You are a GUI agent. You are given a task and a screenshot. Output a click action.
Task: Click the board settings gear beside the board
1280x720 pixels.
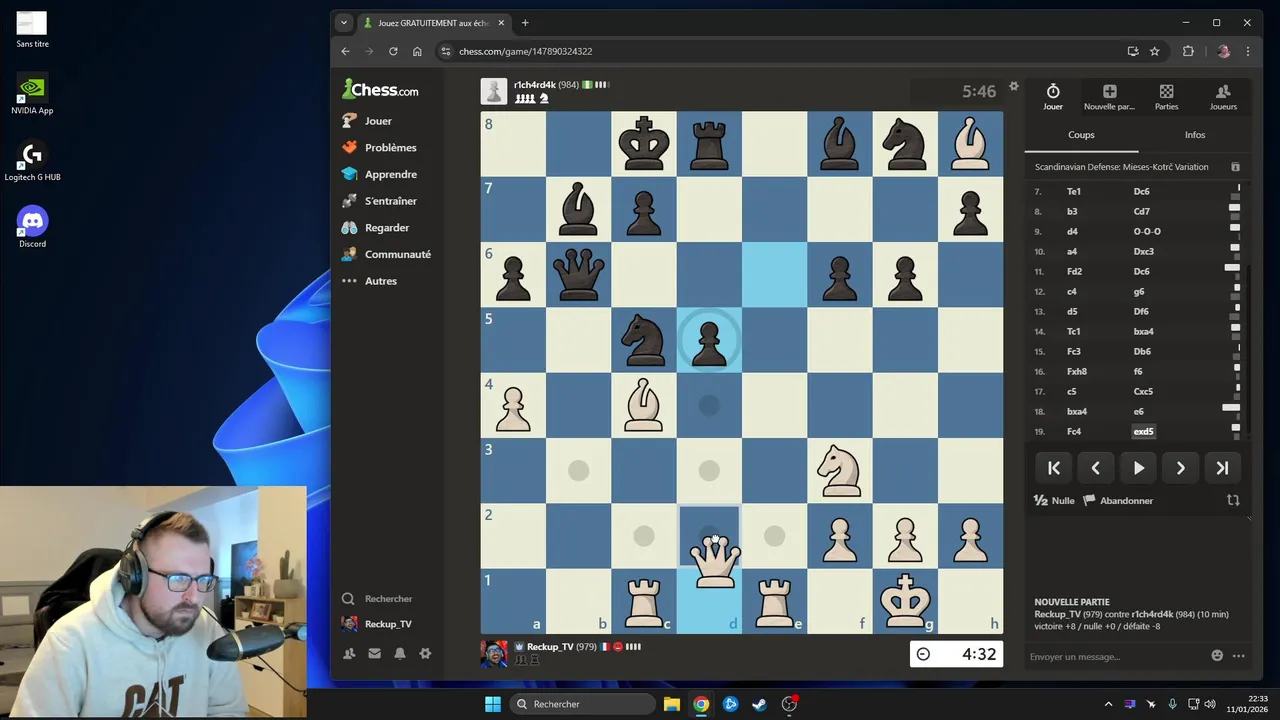1013,87
